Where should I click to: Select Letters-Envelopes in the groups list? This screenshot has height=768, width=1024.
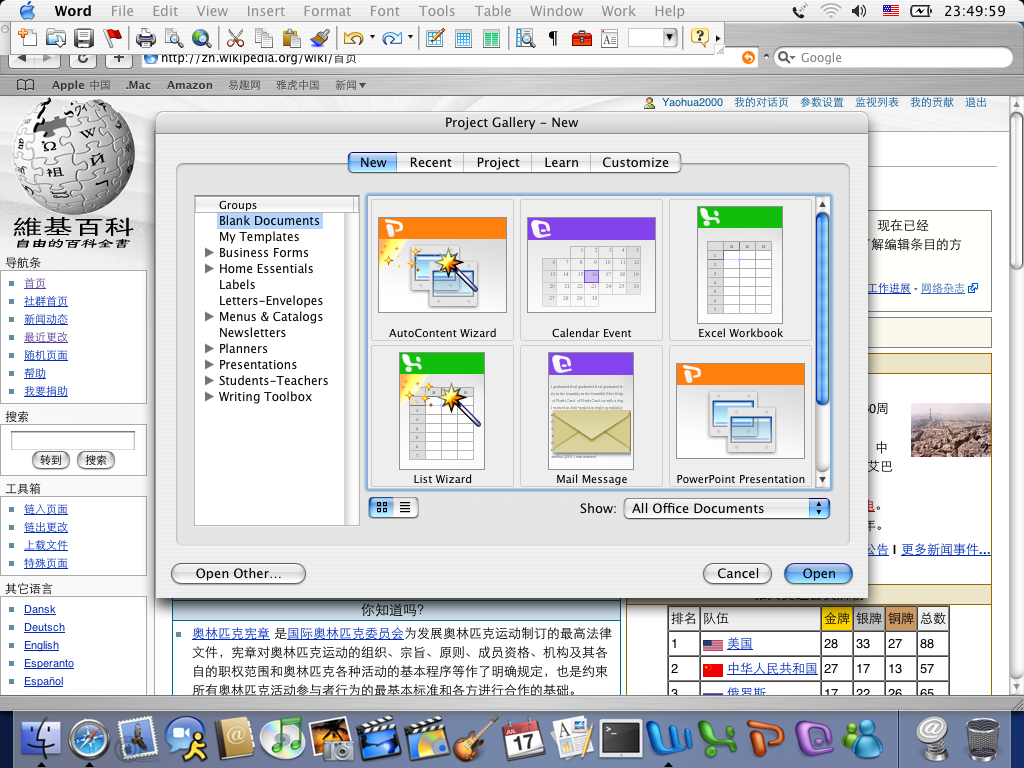[270, 300]
